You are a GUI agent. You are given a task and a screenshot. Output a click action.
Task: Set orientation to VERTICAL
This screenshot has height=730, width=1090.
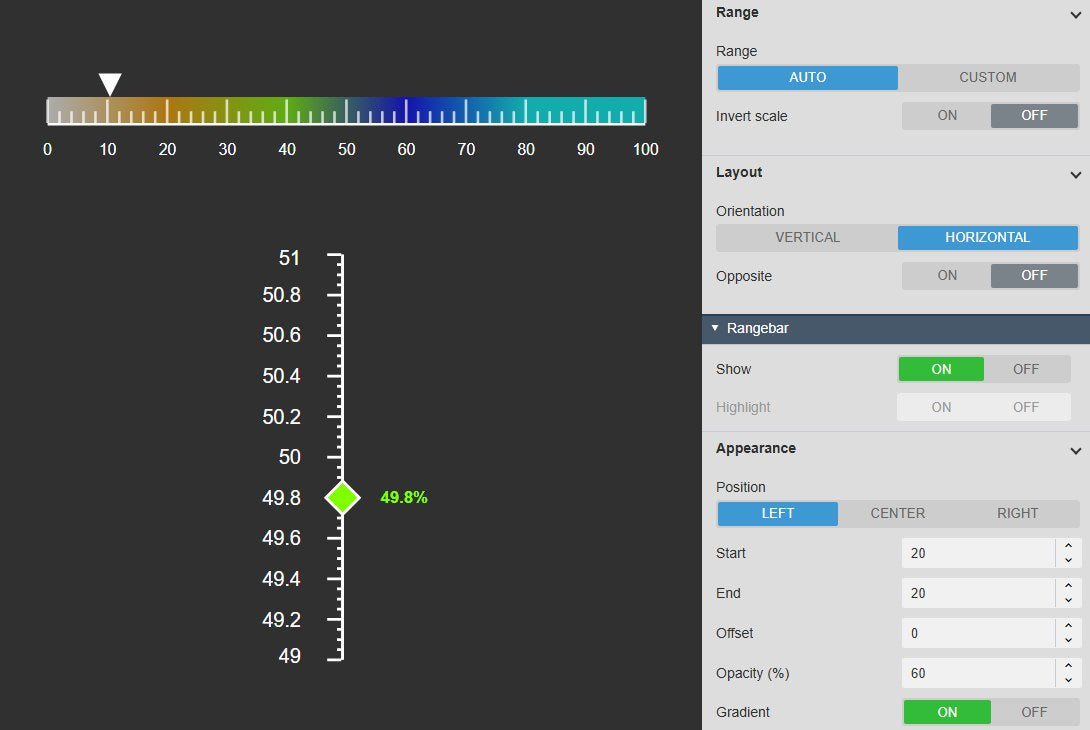[807, 237]
